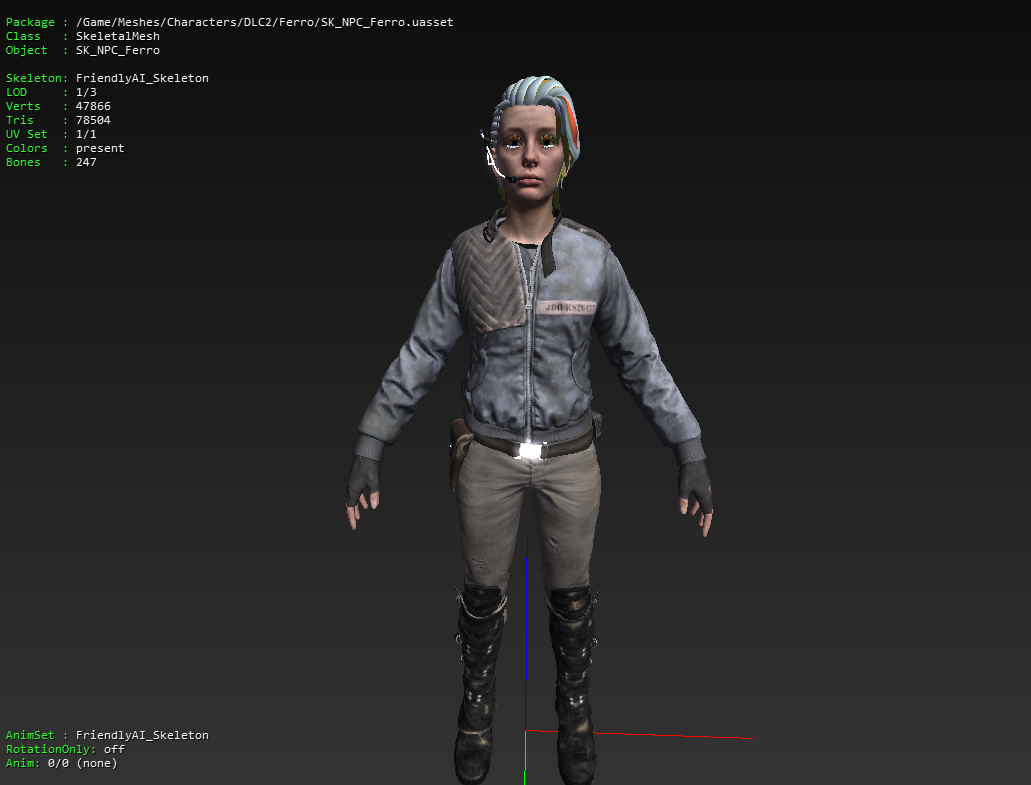Select the green 'Anim:' label
Viewport: 1031px width, 785px height.
(x=23, y=763)
